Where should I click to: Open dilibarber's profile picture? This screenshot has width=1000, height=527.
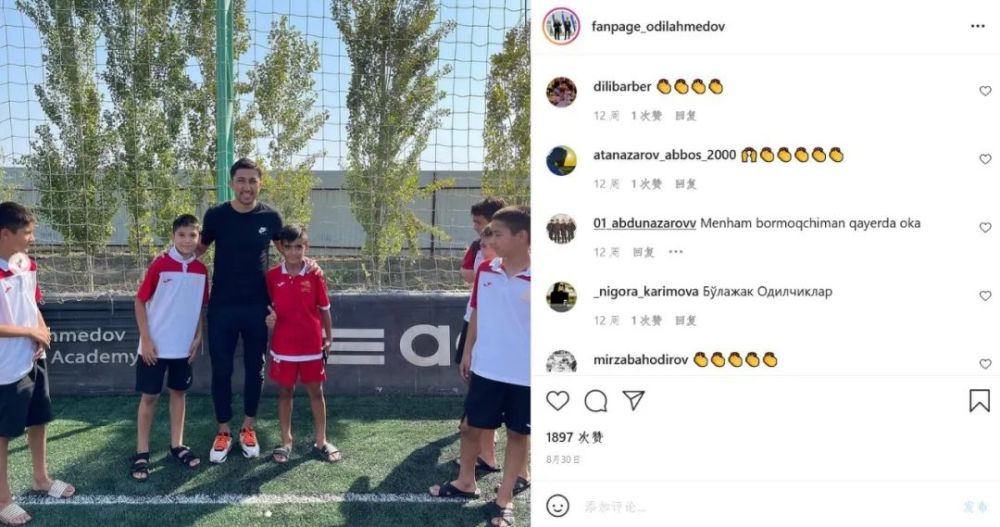(561, 92)
